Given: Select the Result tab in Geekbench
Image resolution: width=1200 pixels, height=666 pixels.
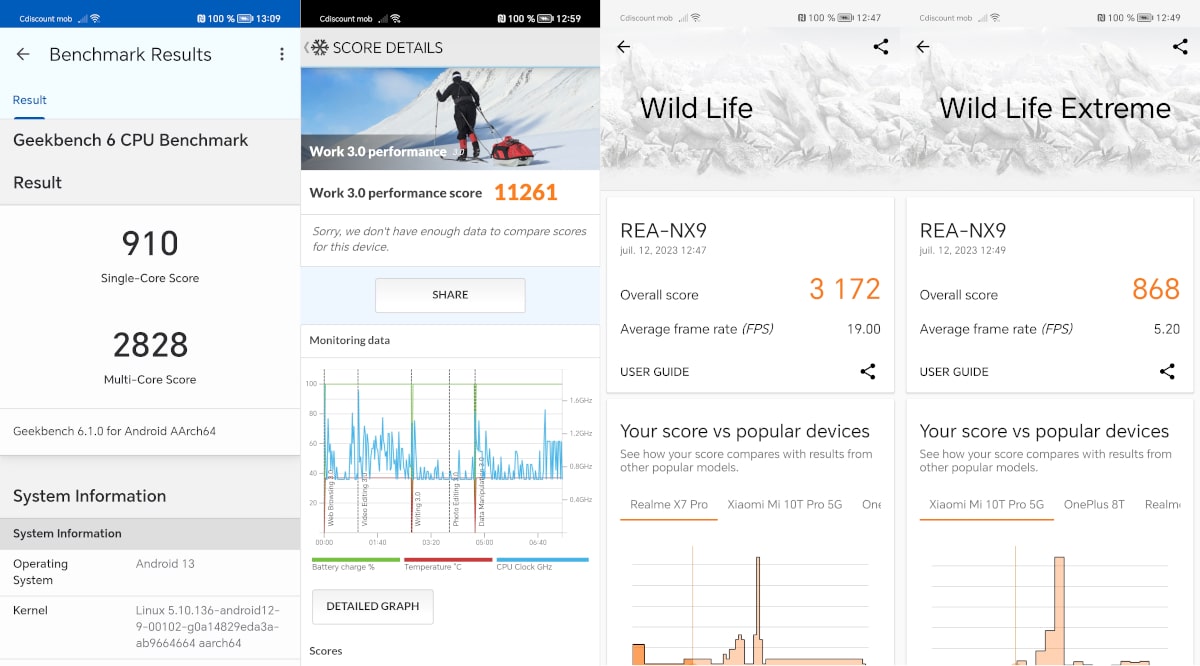Looking at the screenshot, I should (x=30, y=100).
